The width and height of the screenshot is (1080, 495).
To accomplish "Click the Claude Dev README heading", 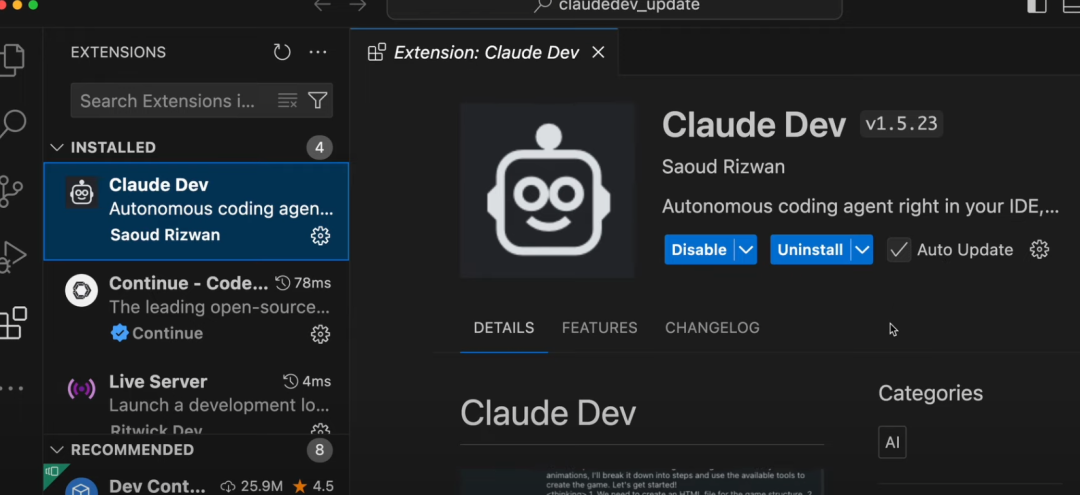I will pos(548,413).
